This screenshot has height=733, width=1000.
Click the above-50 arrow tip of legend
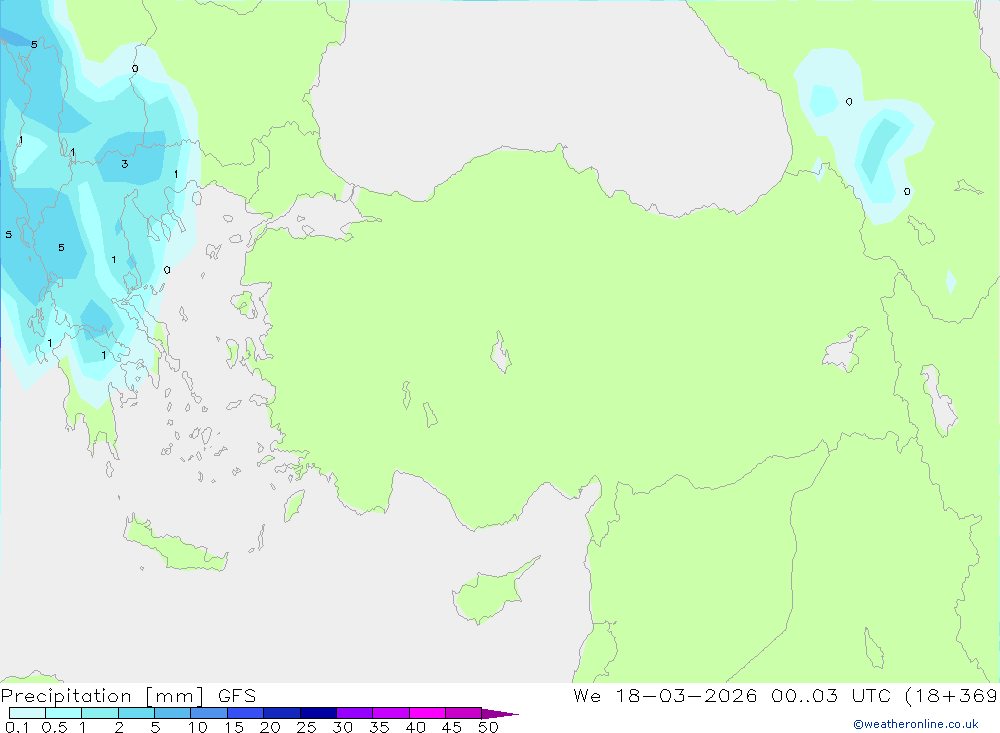pyautogui.click(x=500, y=713)
